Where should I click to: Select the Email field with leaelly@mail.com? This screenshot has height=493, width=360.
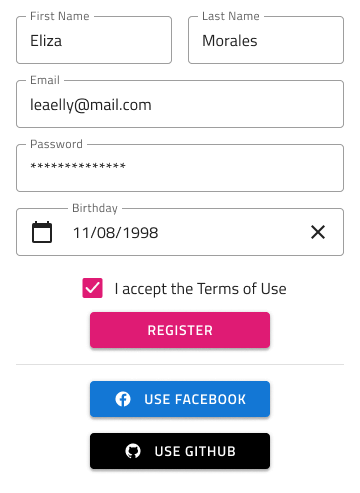[180, 104]
